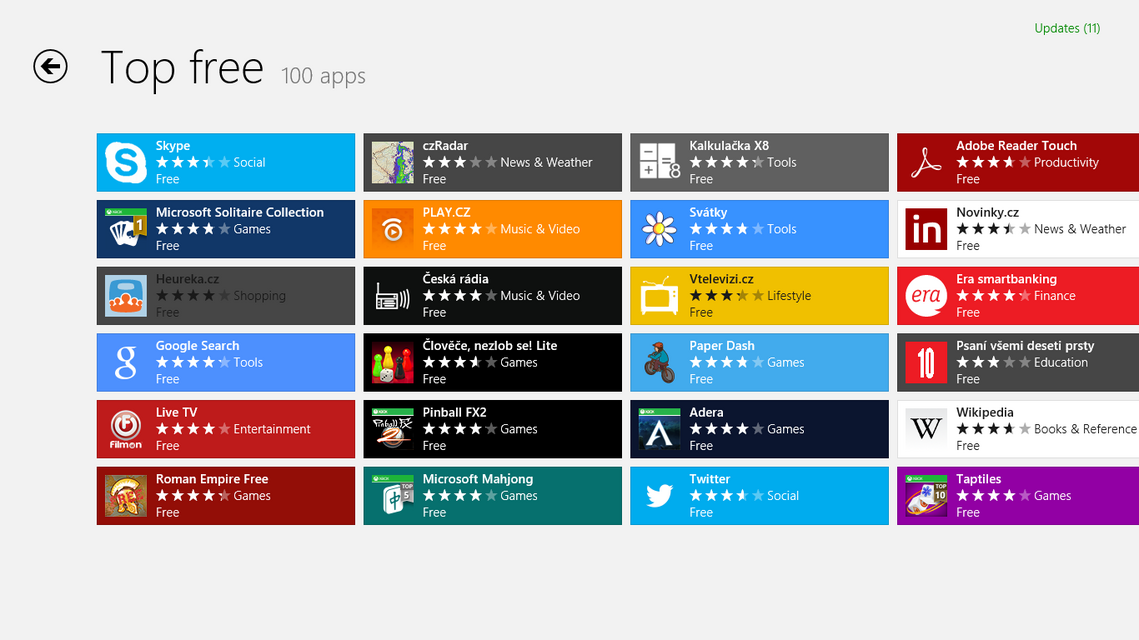Launch Microsoft Solitaire Collection
The image size is (1139, 640).
click(x=225, y=229)
